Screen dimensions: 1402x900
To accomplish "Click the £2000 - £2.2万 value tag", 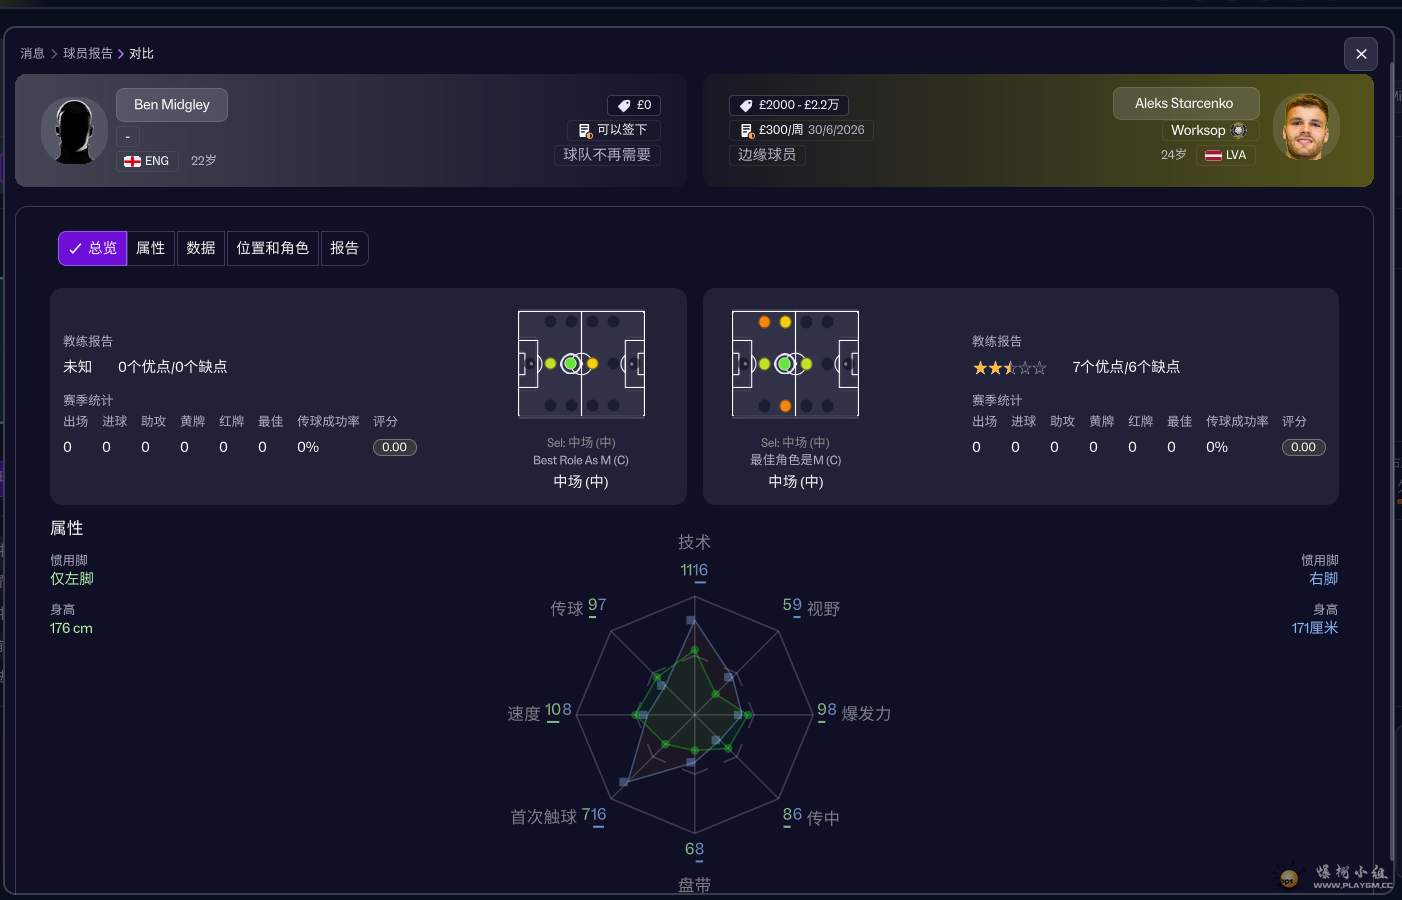I will [x=788, y=105].
